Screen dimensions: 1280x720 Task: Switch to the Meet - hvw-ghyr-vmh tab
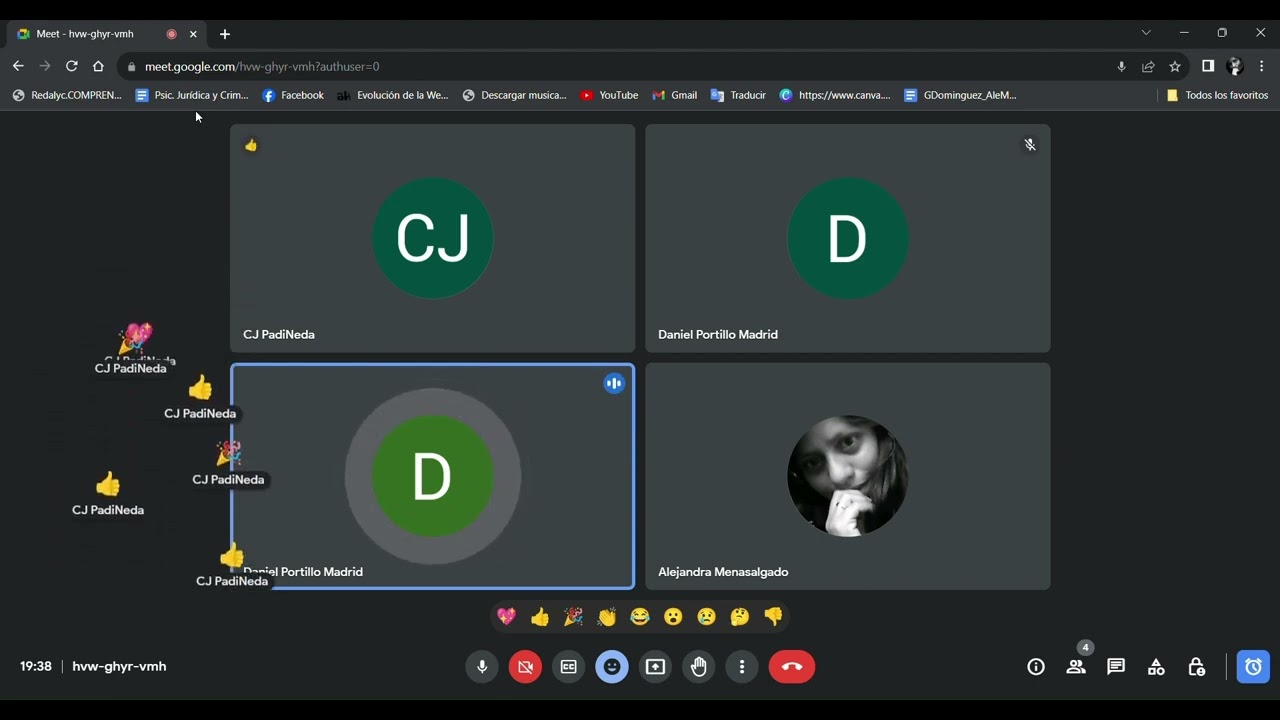(106, 34)
